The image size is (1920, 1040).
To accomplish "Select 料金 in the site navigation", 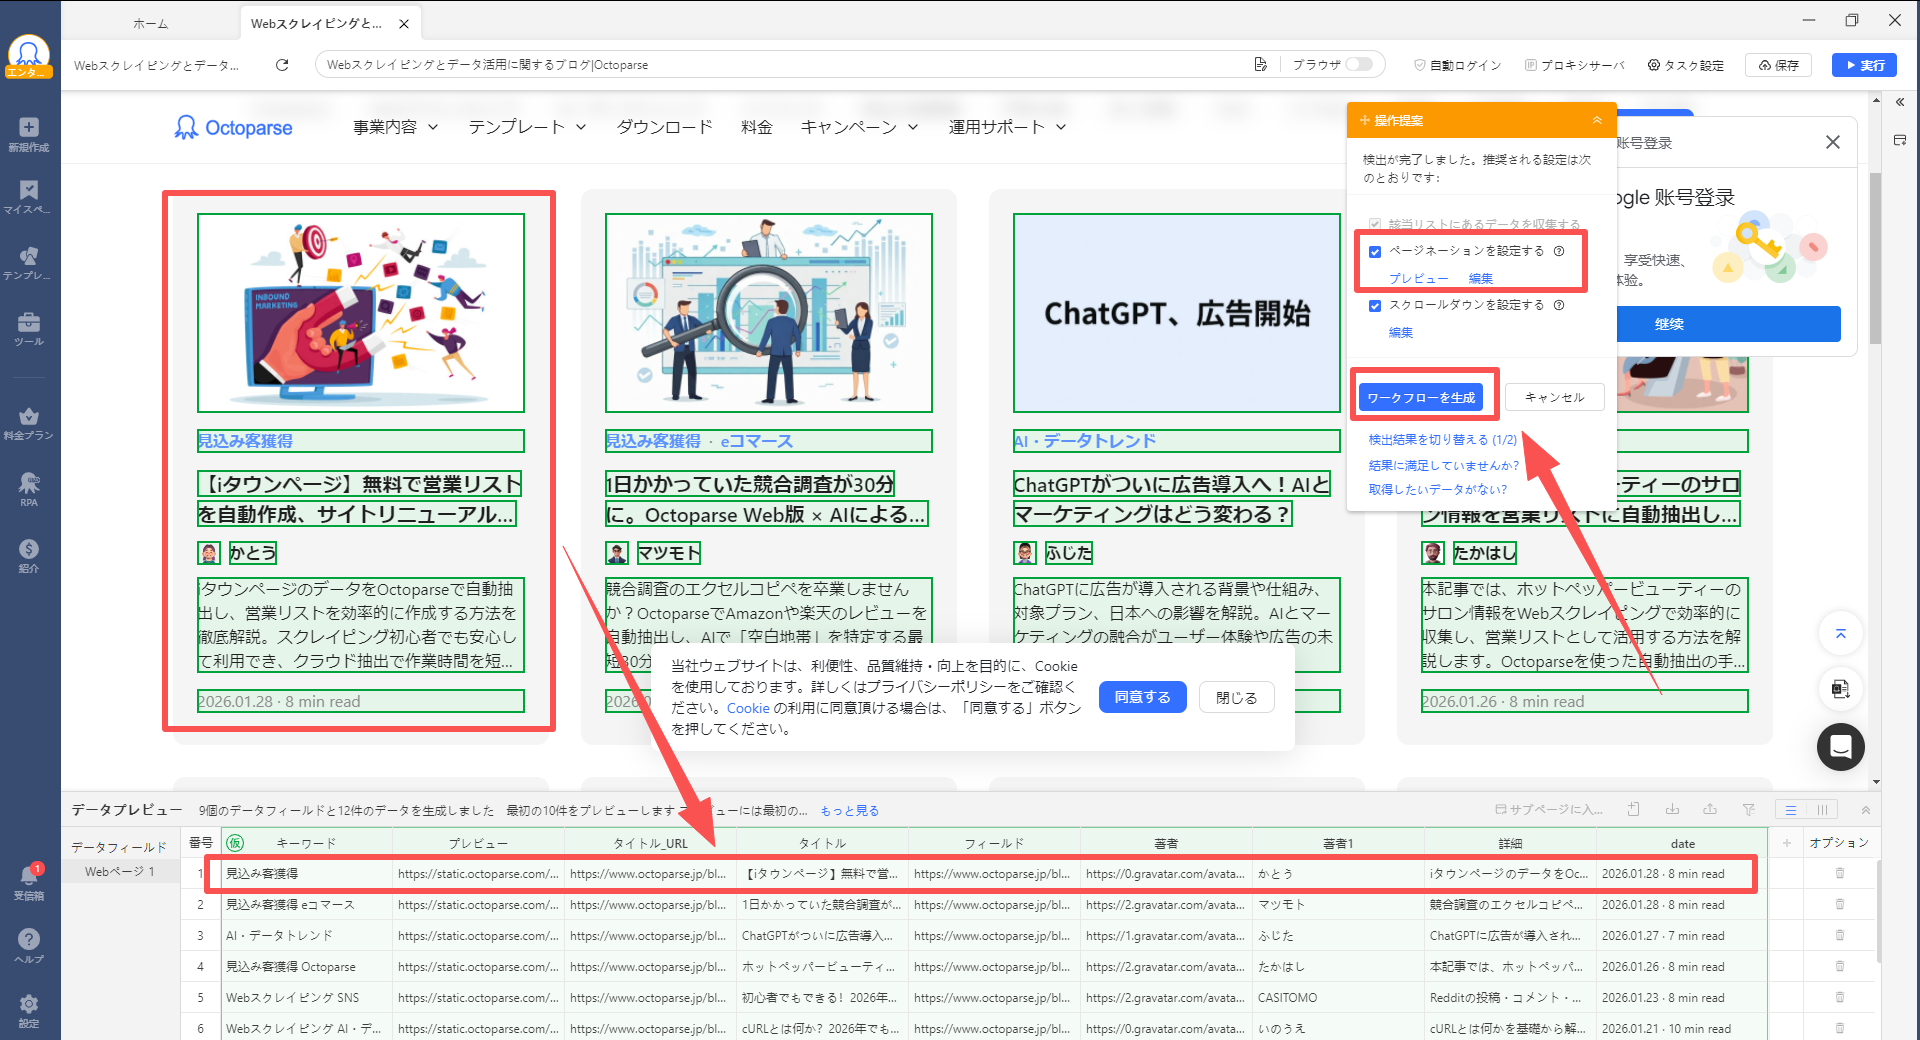I will pos(757,127).
